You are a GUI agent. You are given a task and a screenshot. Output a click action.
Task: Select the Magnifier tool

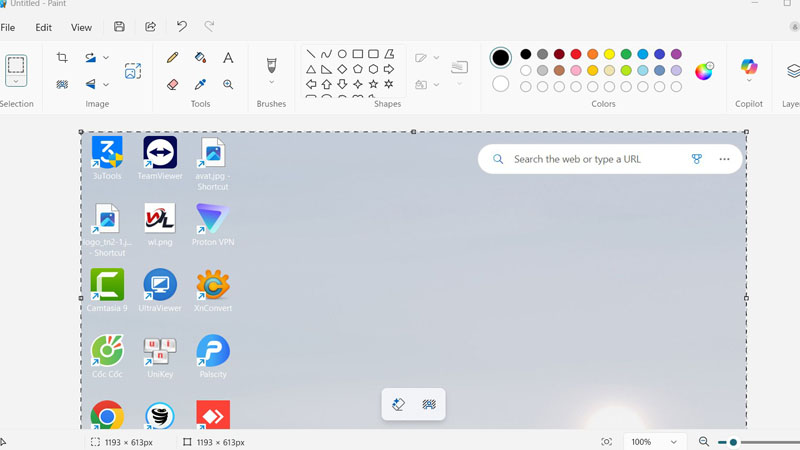[x=228, y=84]
